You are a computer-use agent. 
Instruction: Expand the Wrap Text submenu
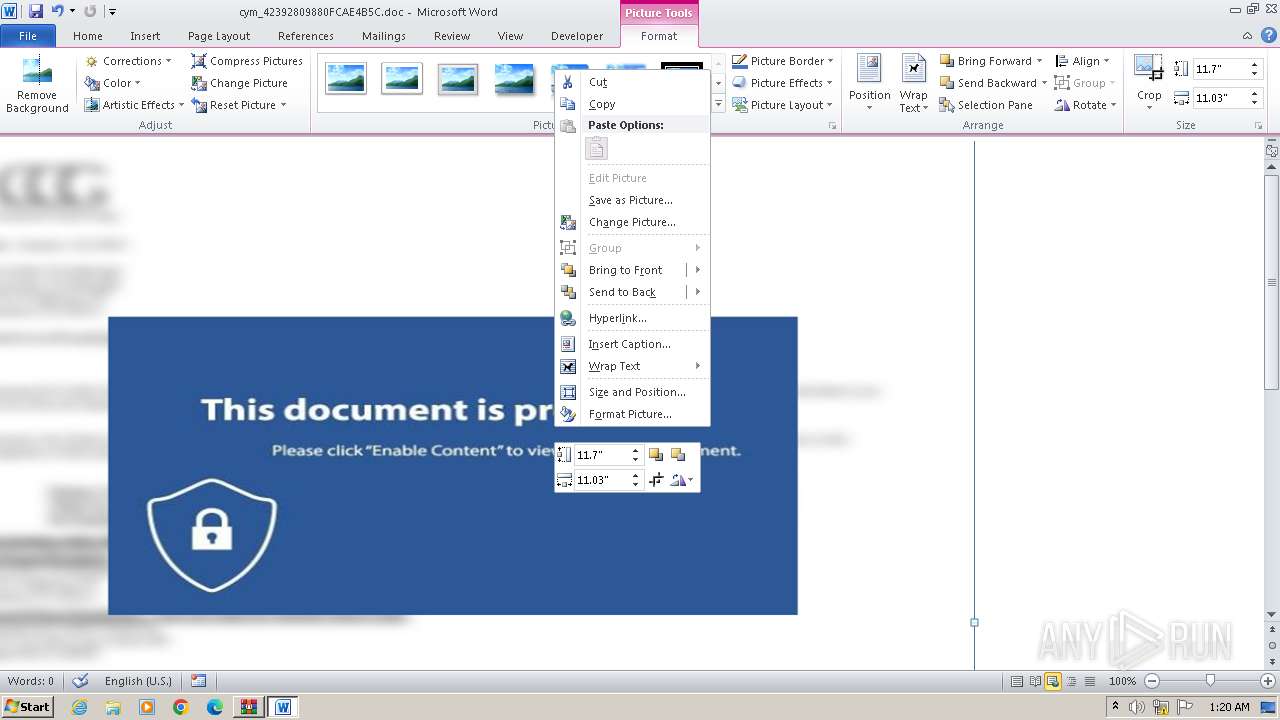(x=632, y=366)
